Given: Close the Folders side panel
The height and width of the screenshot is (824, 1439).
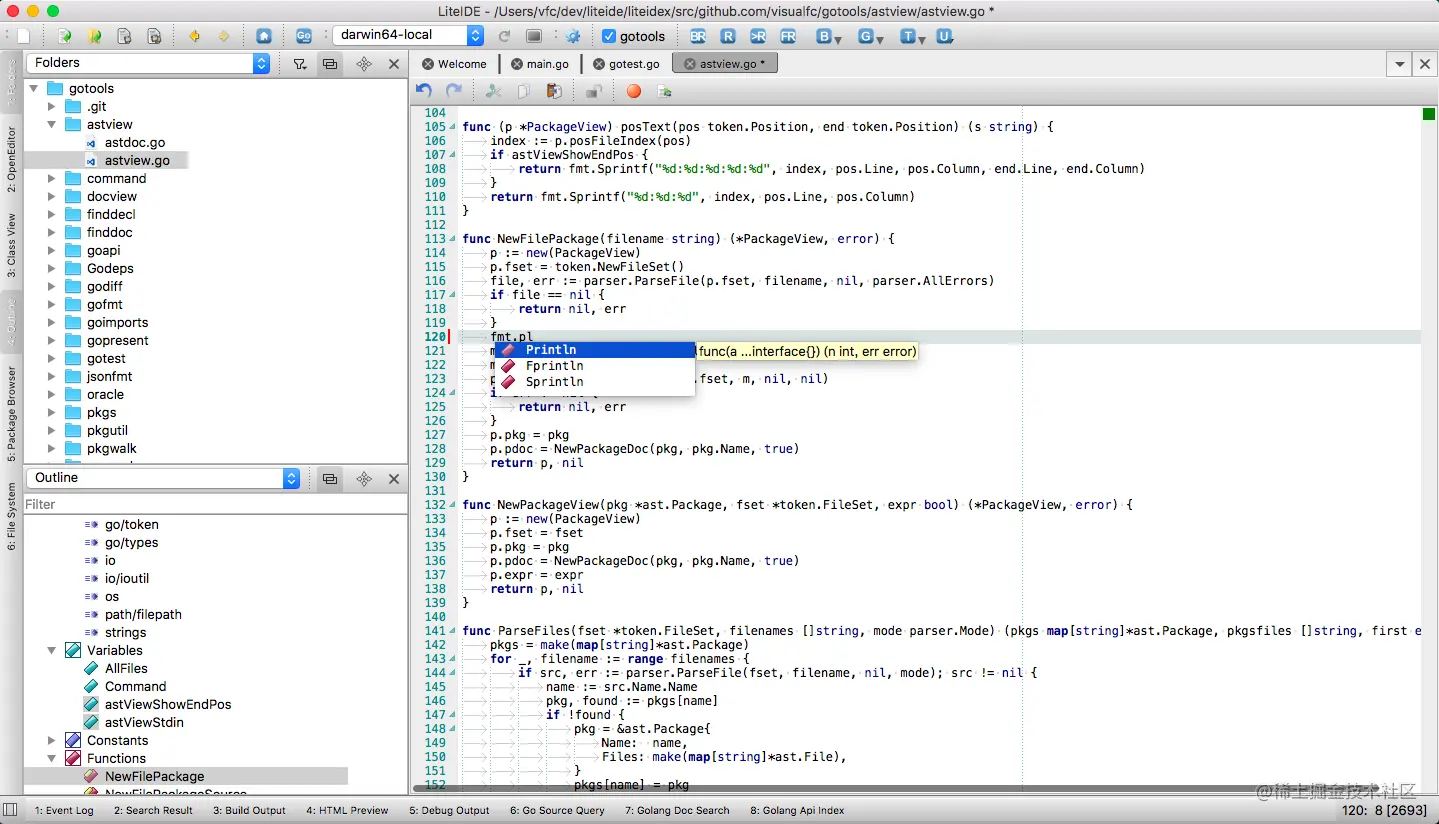Looking at the screenshot, I should click(x=394, y=63).
